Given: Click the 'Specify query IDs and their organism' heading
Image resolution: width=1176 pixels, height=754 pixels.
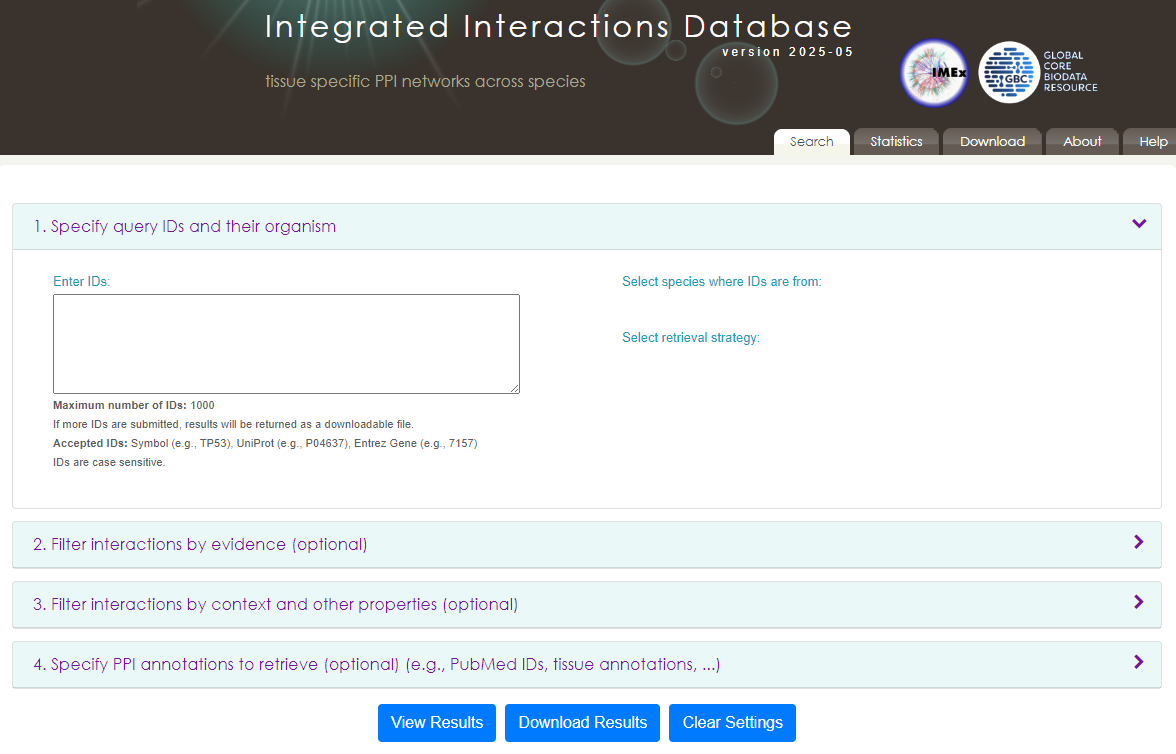Looking at the screenshot, I should point(185,227).
